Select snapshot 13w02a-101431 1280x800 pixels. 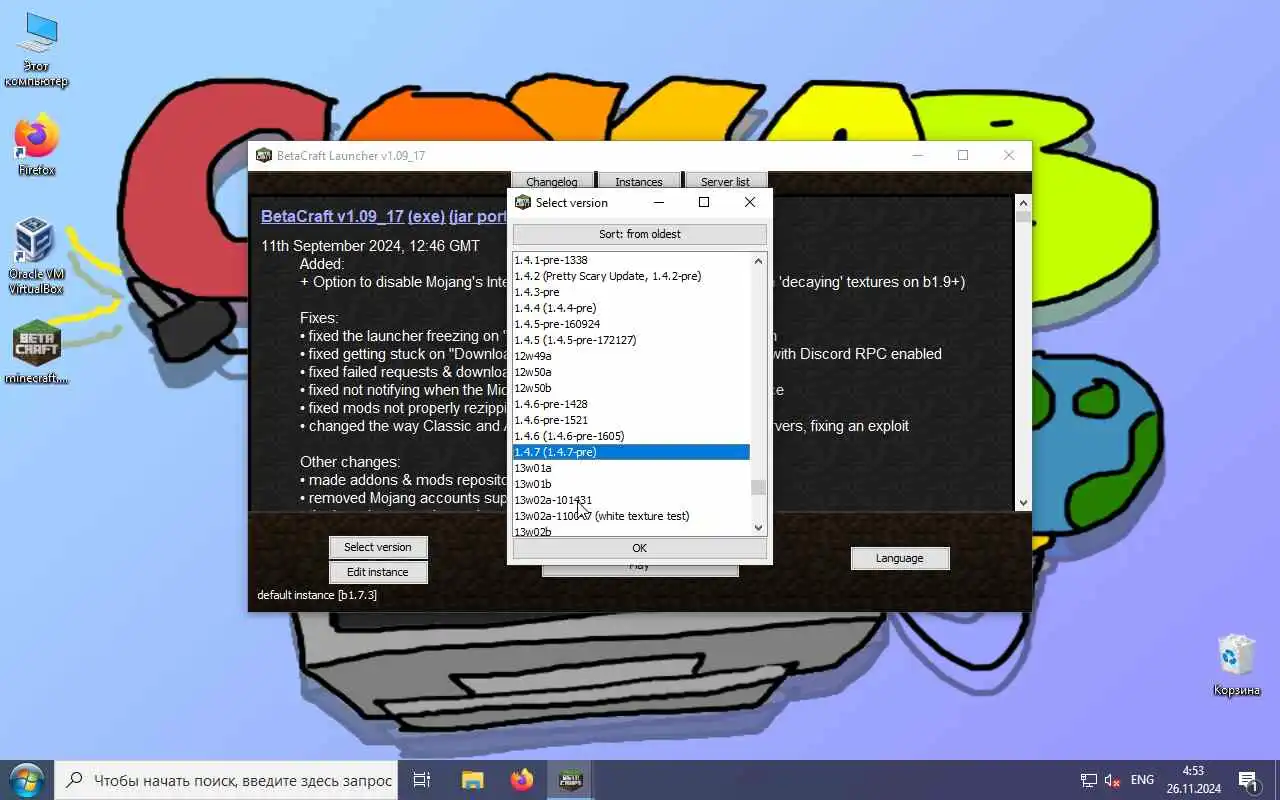(631, 500)
